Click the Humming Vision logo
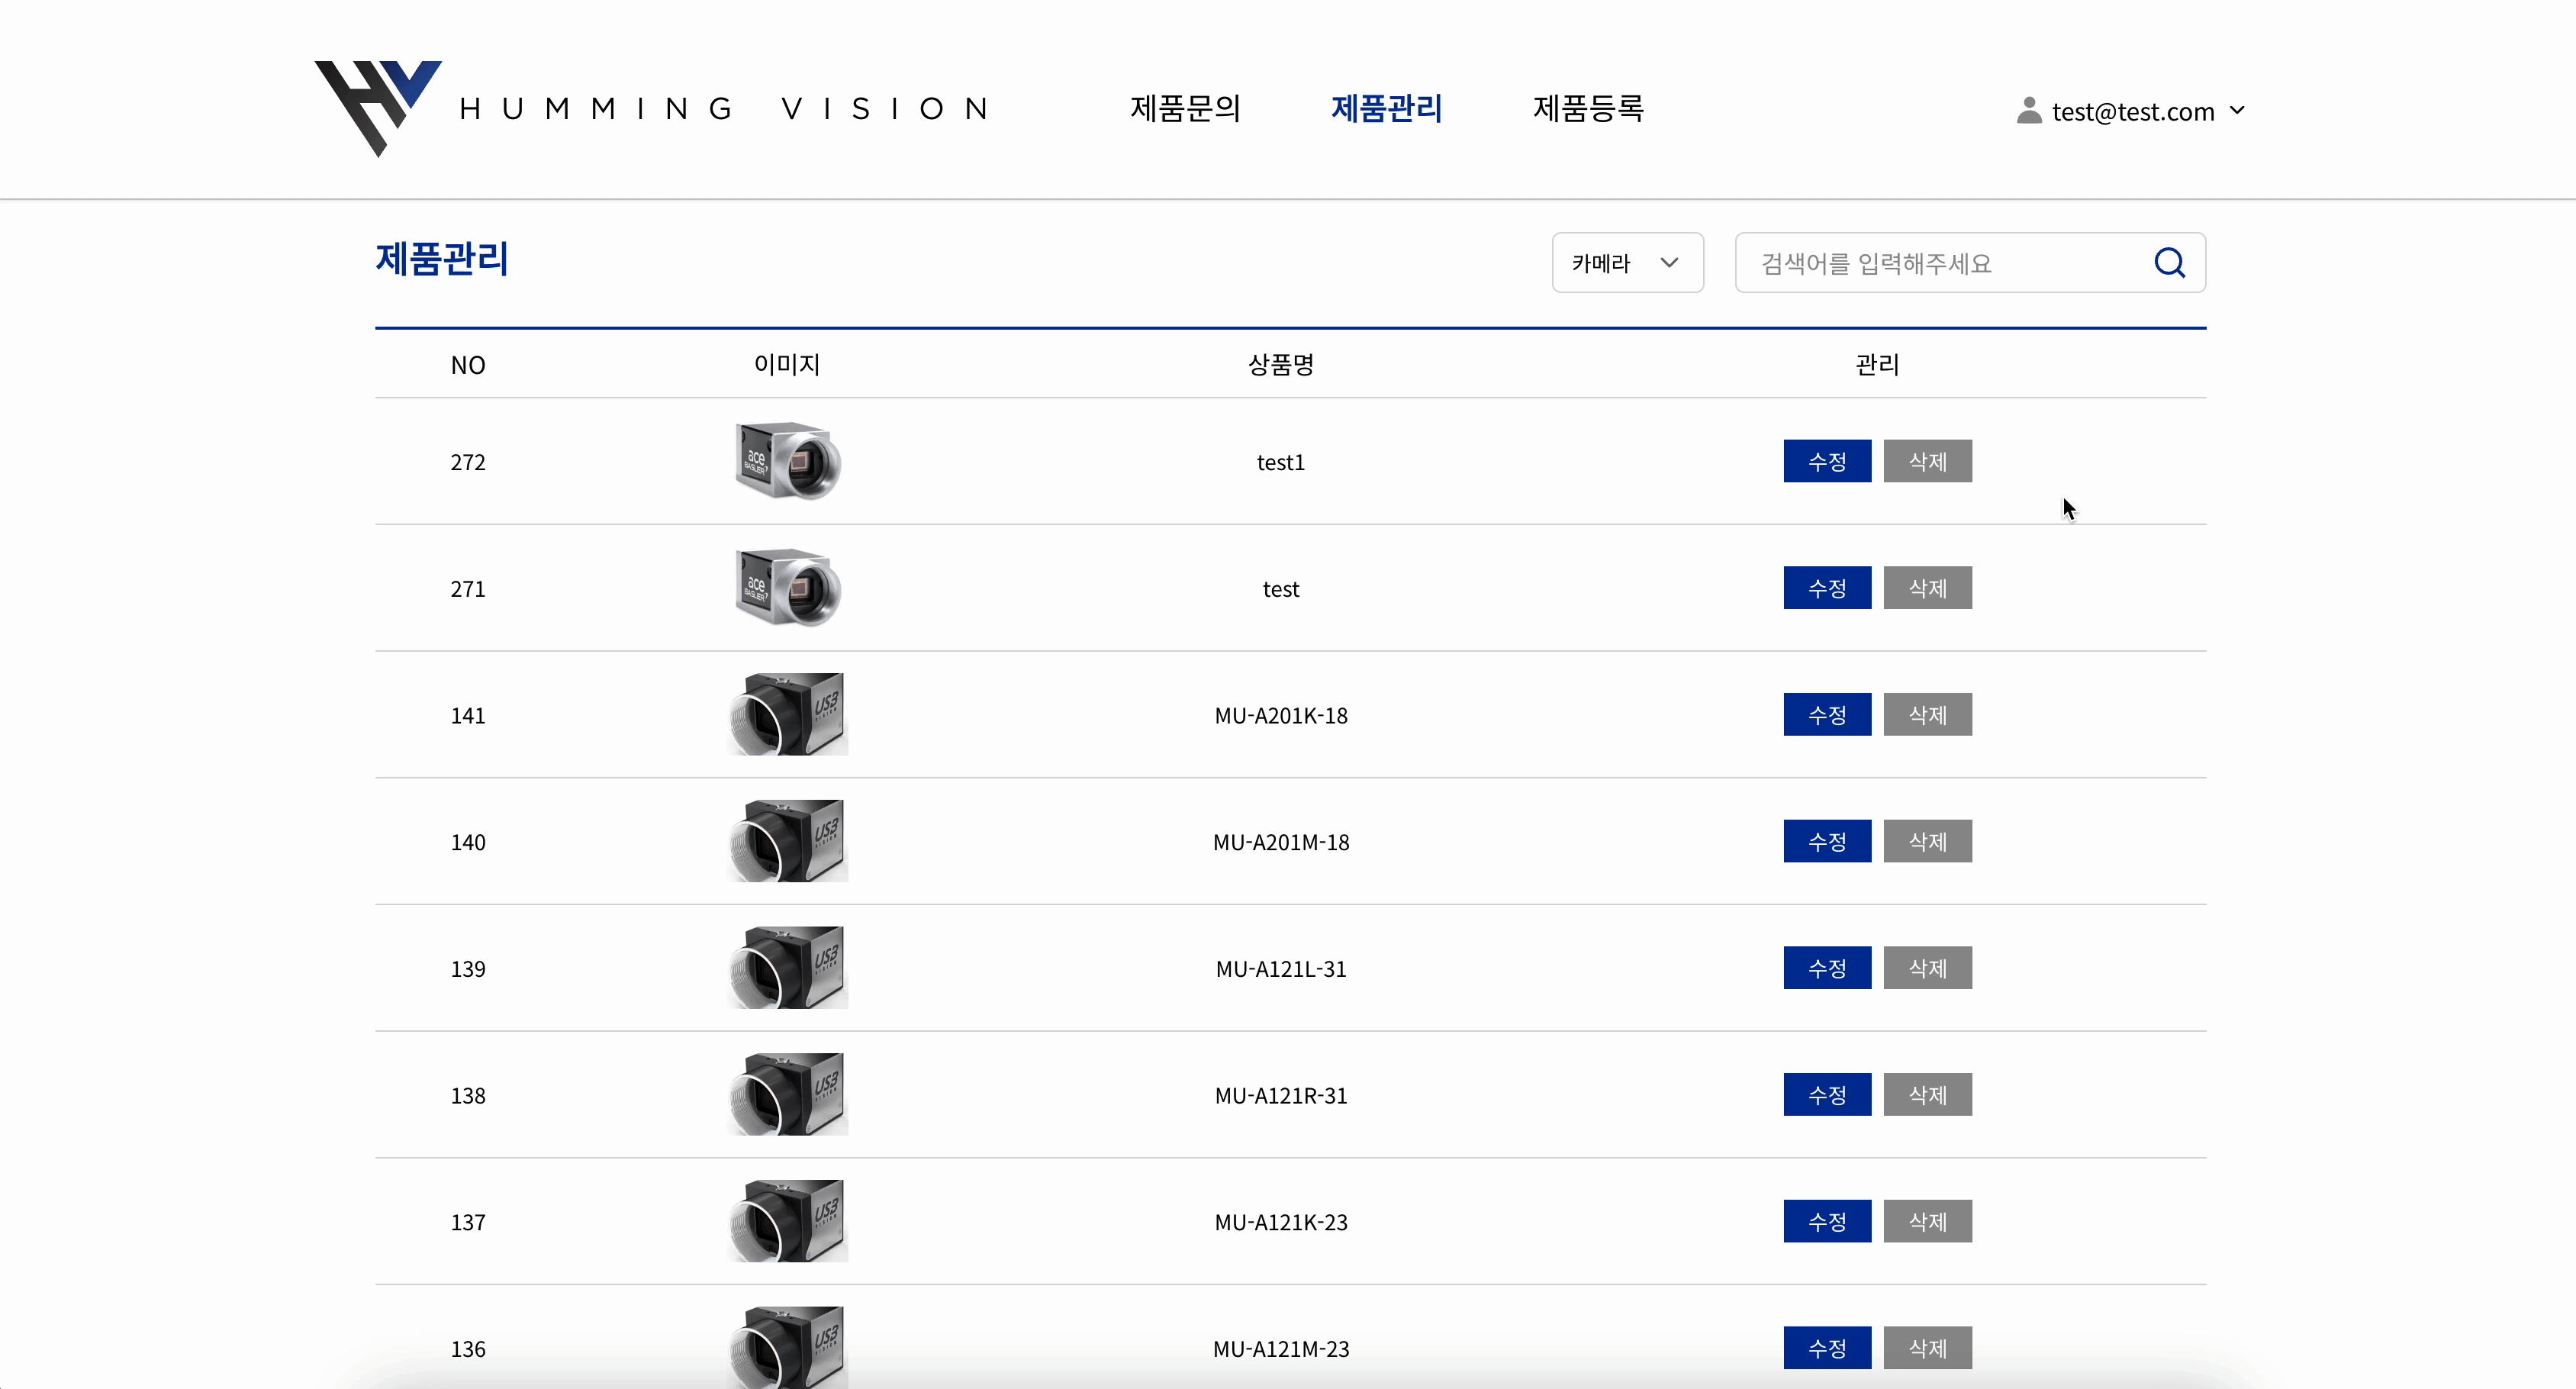 (380, 108)
